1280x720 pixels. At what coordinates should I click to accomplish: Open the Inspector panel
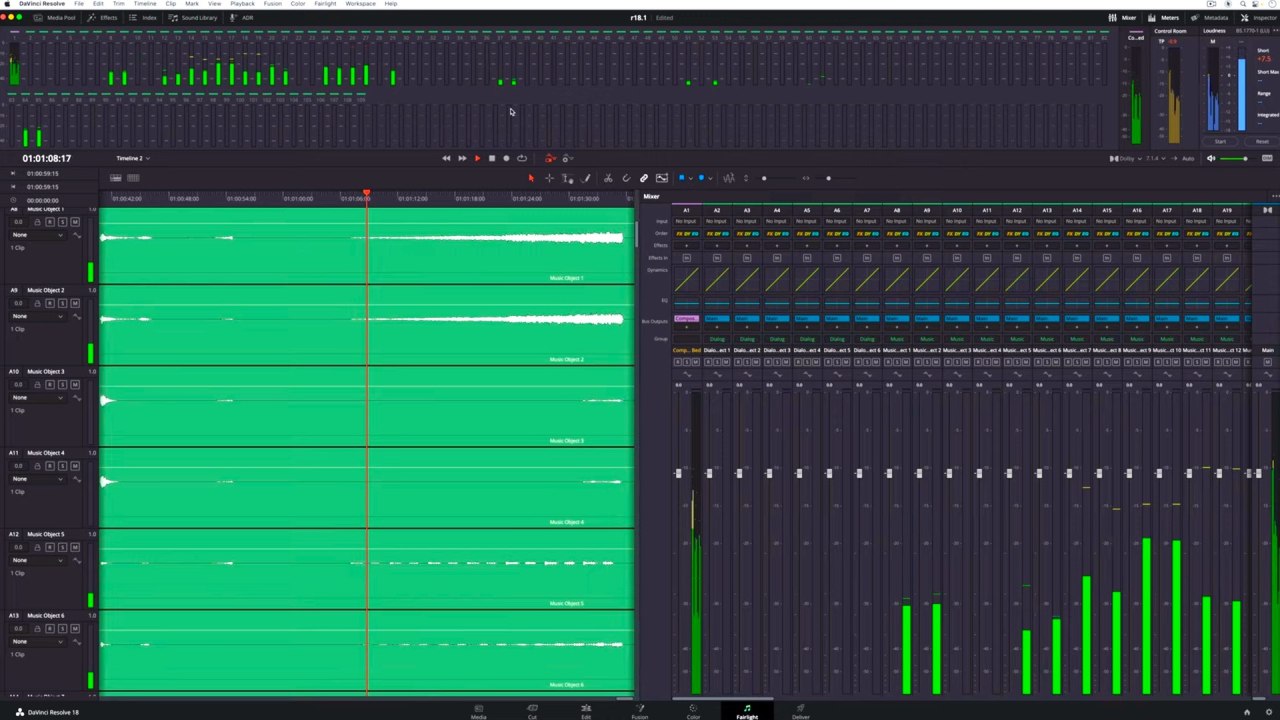click(x=1259, y=17)
